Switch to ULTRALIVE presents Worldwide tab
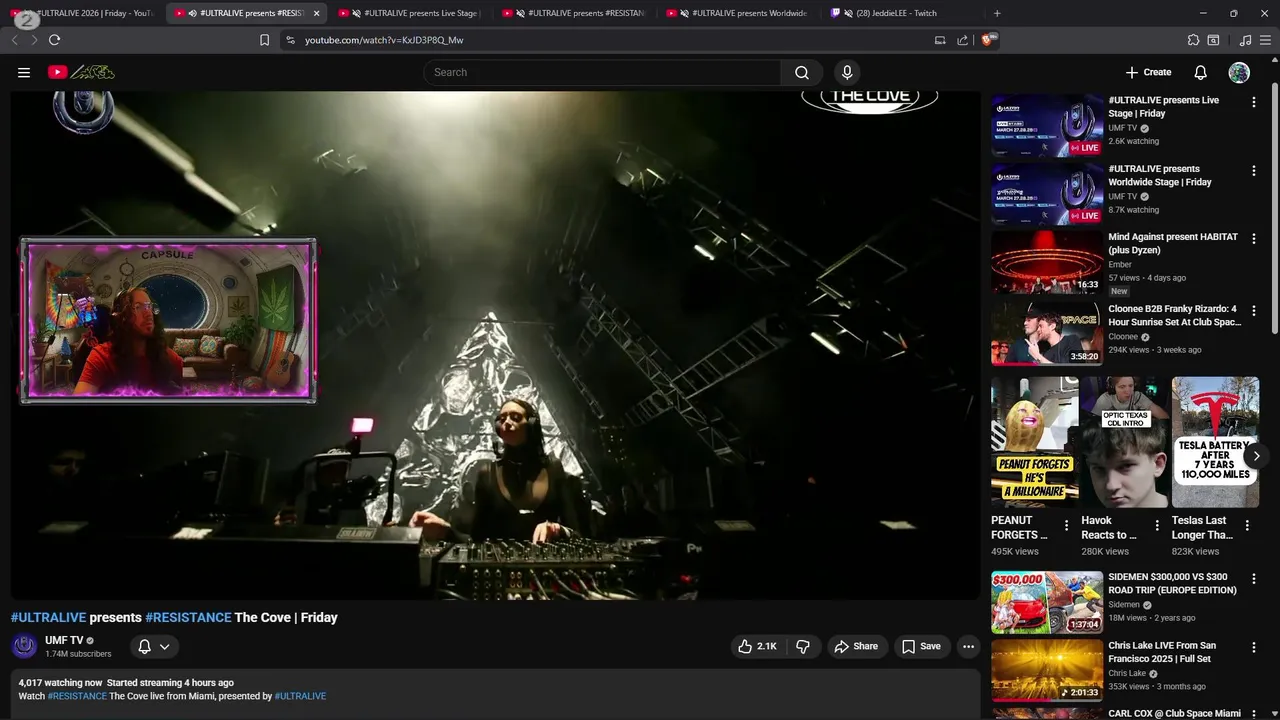 coord(738,13)
